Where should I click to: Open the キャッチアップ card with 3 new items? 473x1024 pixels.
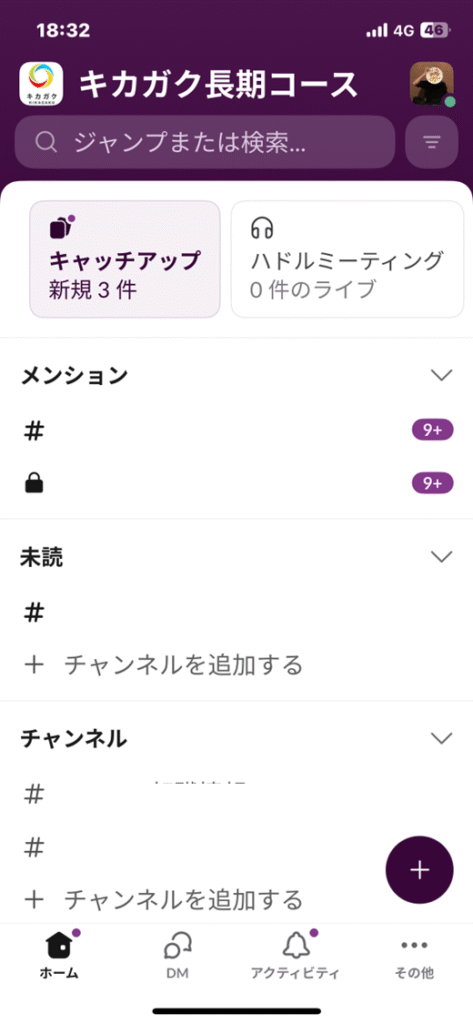click(125, 259)
